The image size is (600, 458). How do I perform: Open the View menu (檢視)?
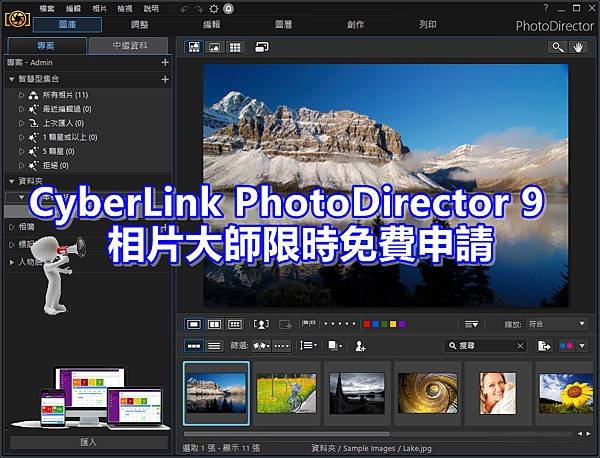(125, 8)
